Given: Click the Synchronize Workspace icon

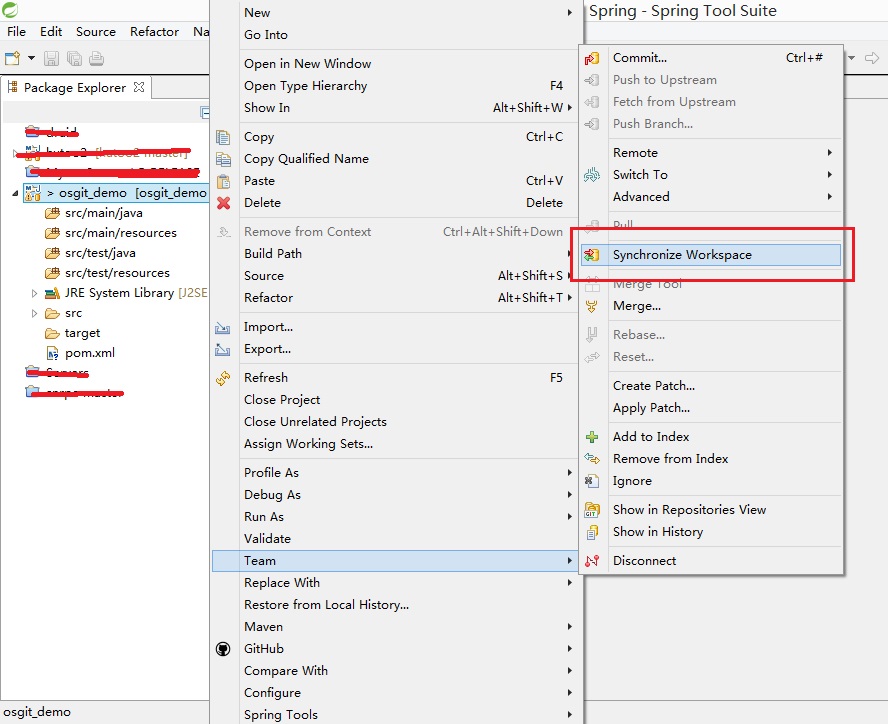Looking at the screenshot, I should 592,255.
